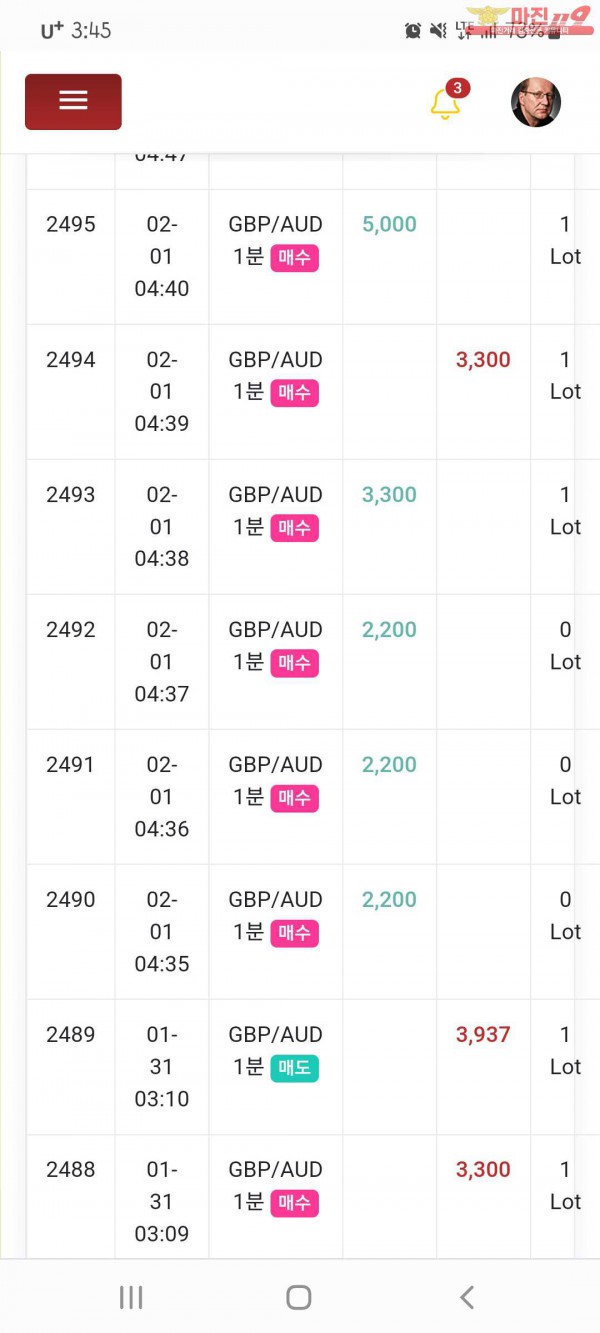The image size is (600, 1333).
Task: Click the notification count badge
Action: [457, 88]
